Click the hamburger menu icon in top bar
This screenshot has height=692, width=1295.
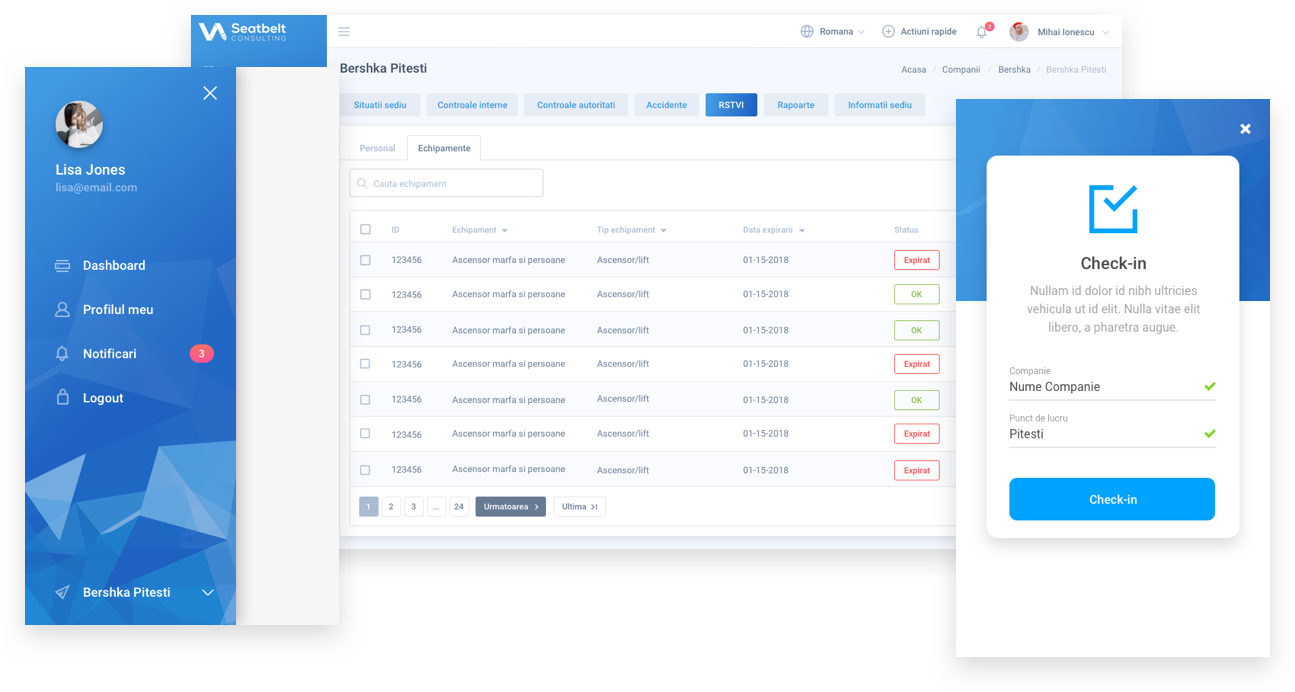pyautogui.click(x=344, y=32)
